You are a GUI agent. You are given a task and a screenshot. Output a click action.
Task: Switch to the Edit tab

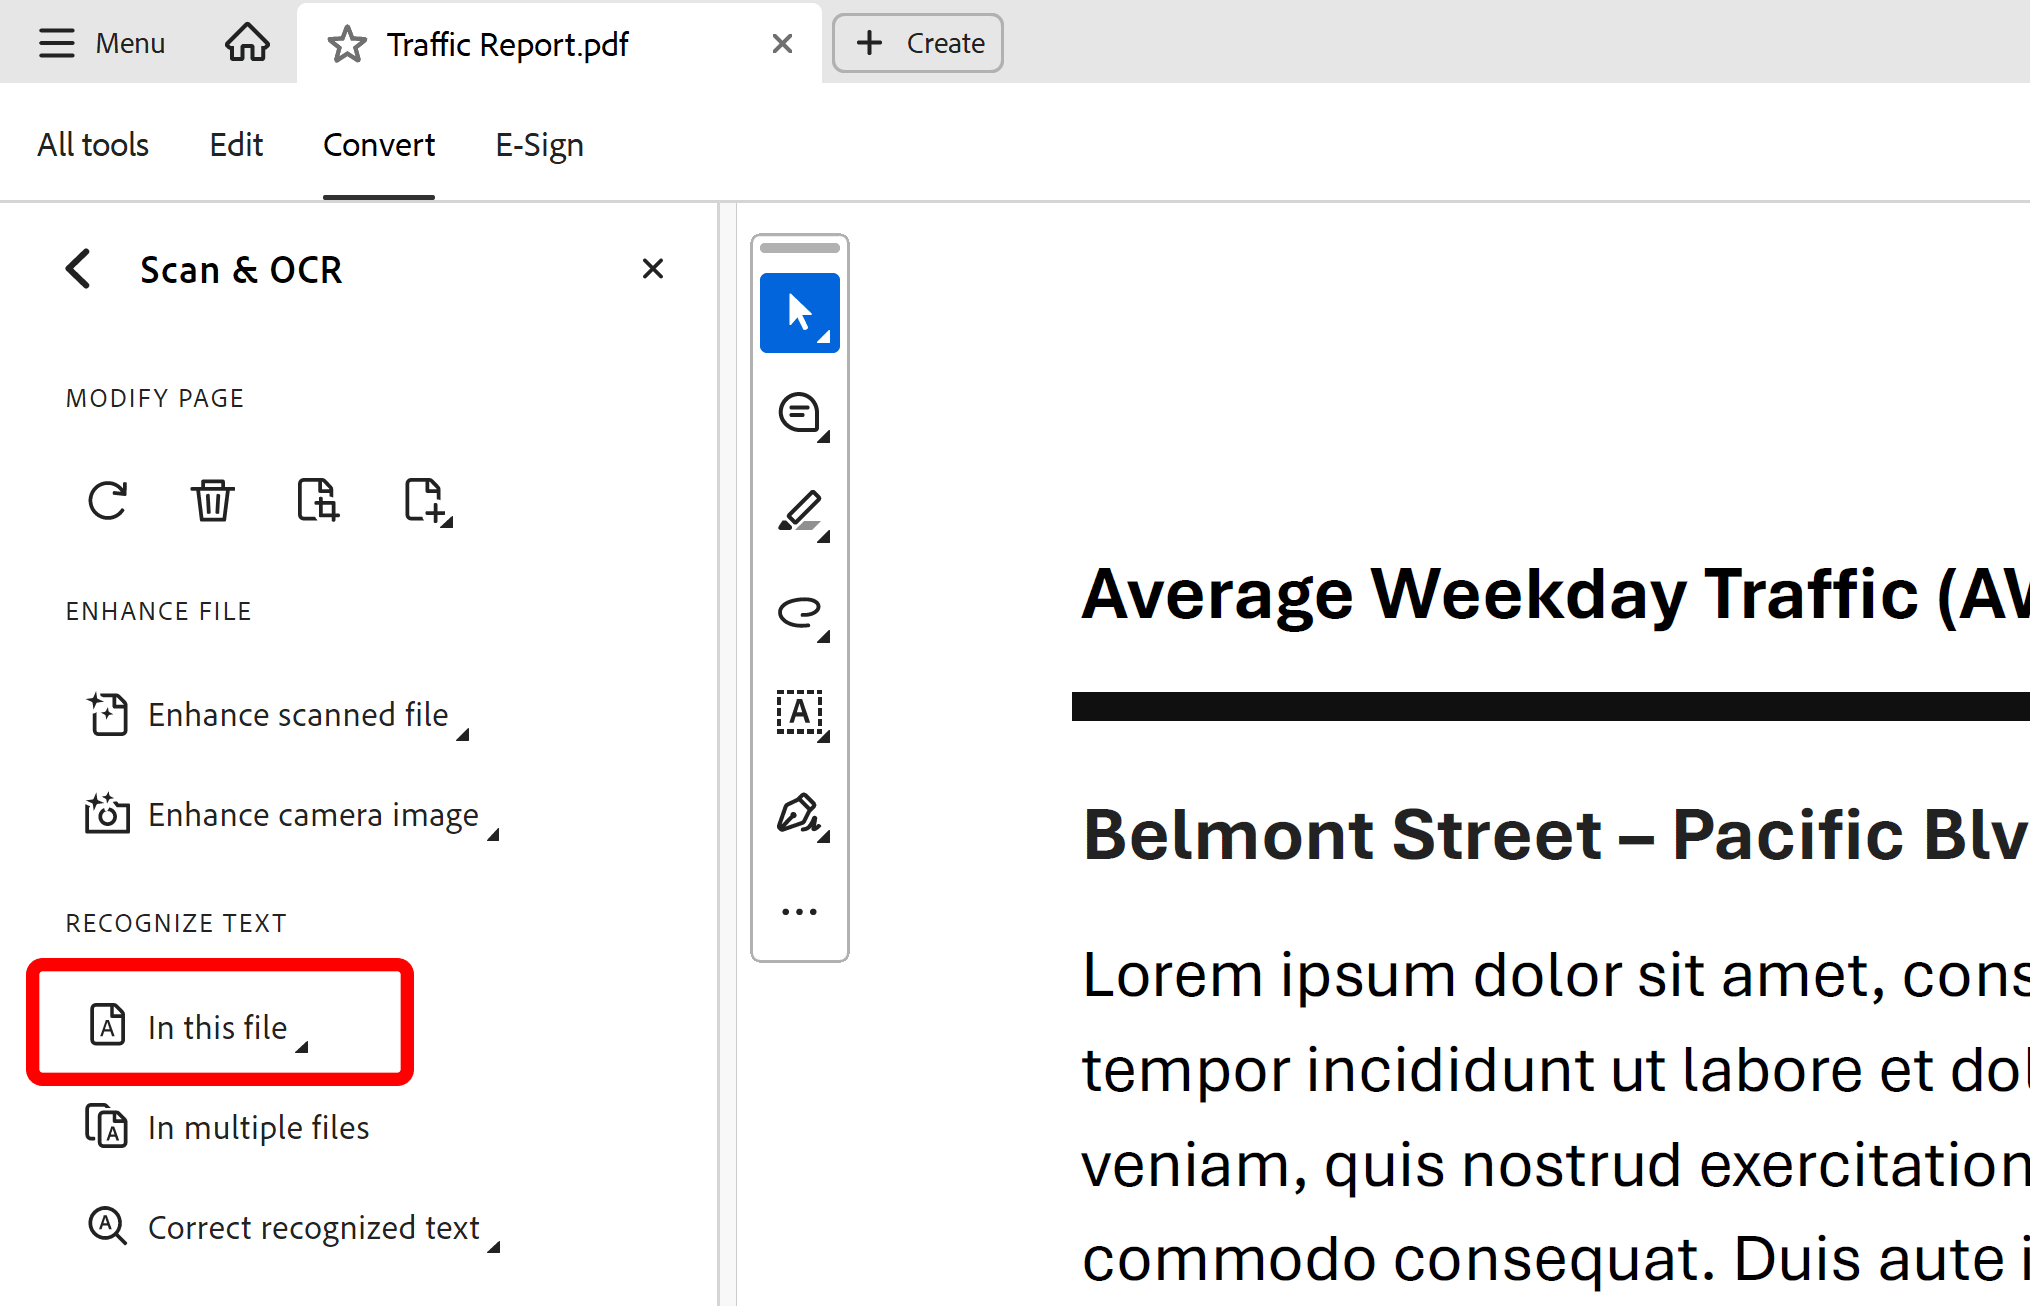point(236,145)
